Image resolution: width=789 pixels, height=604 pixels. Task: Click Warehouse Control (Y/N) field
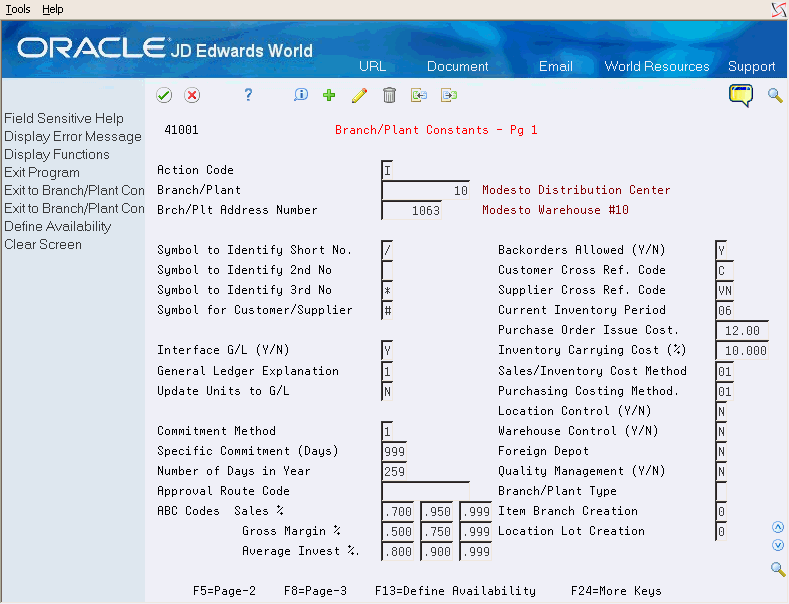pyautogui.click(x=721, y=431)
